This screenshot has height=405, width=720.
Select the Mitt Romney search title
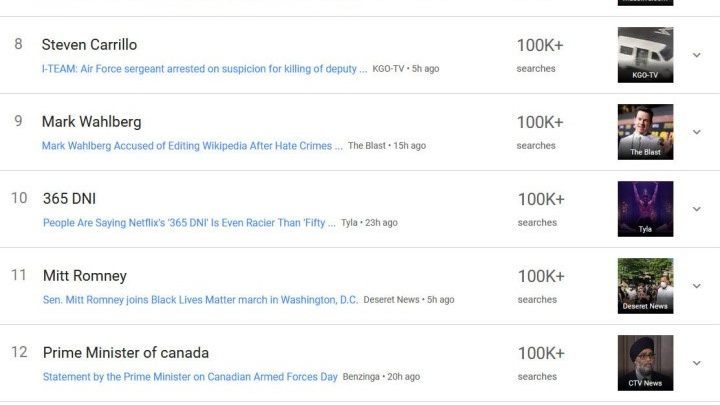pos(84,276)
